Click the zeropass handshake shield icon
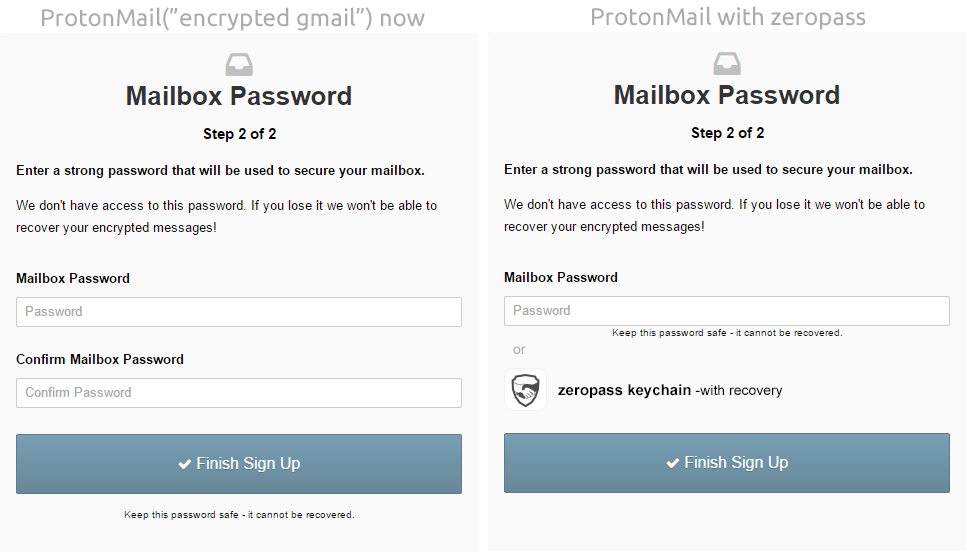Screen dimensions: 967x552 click(x=526, y=390)
